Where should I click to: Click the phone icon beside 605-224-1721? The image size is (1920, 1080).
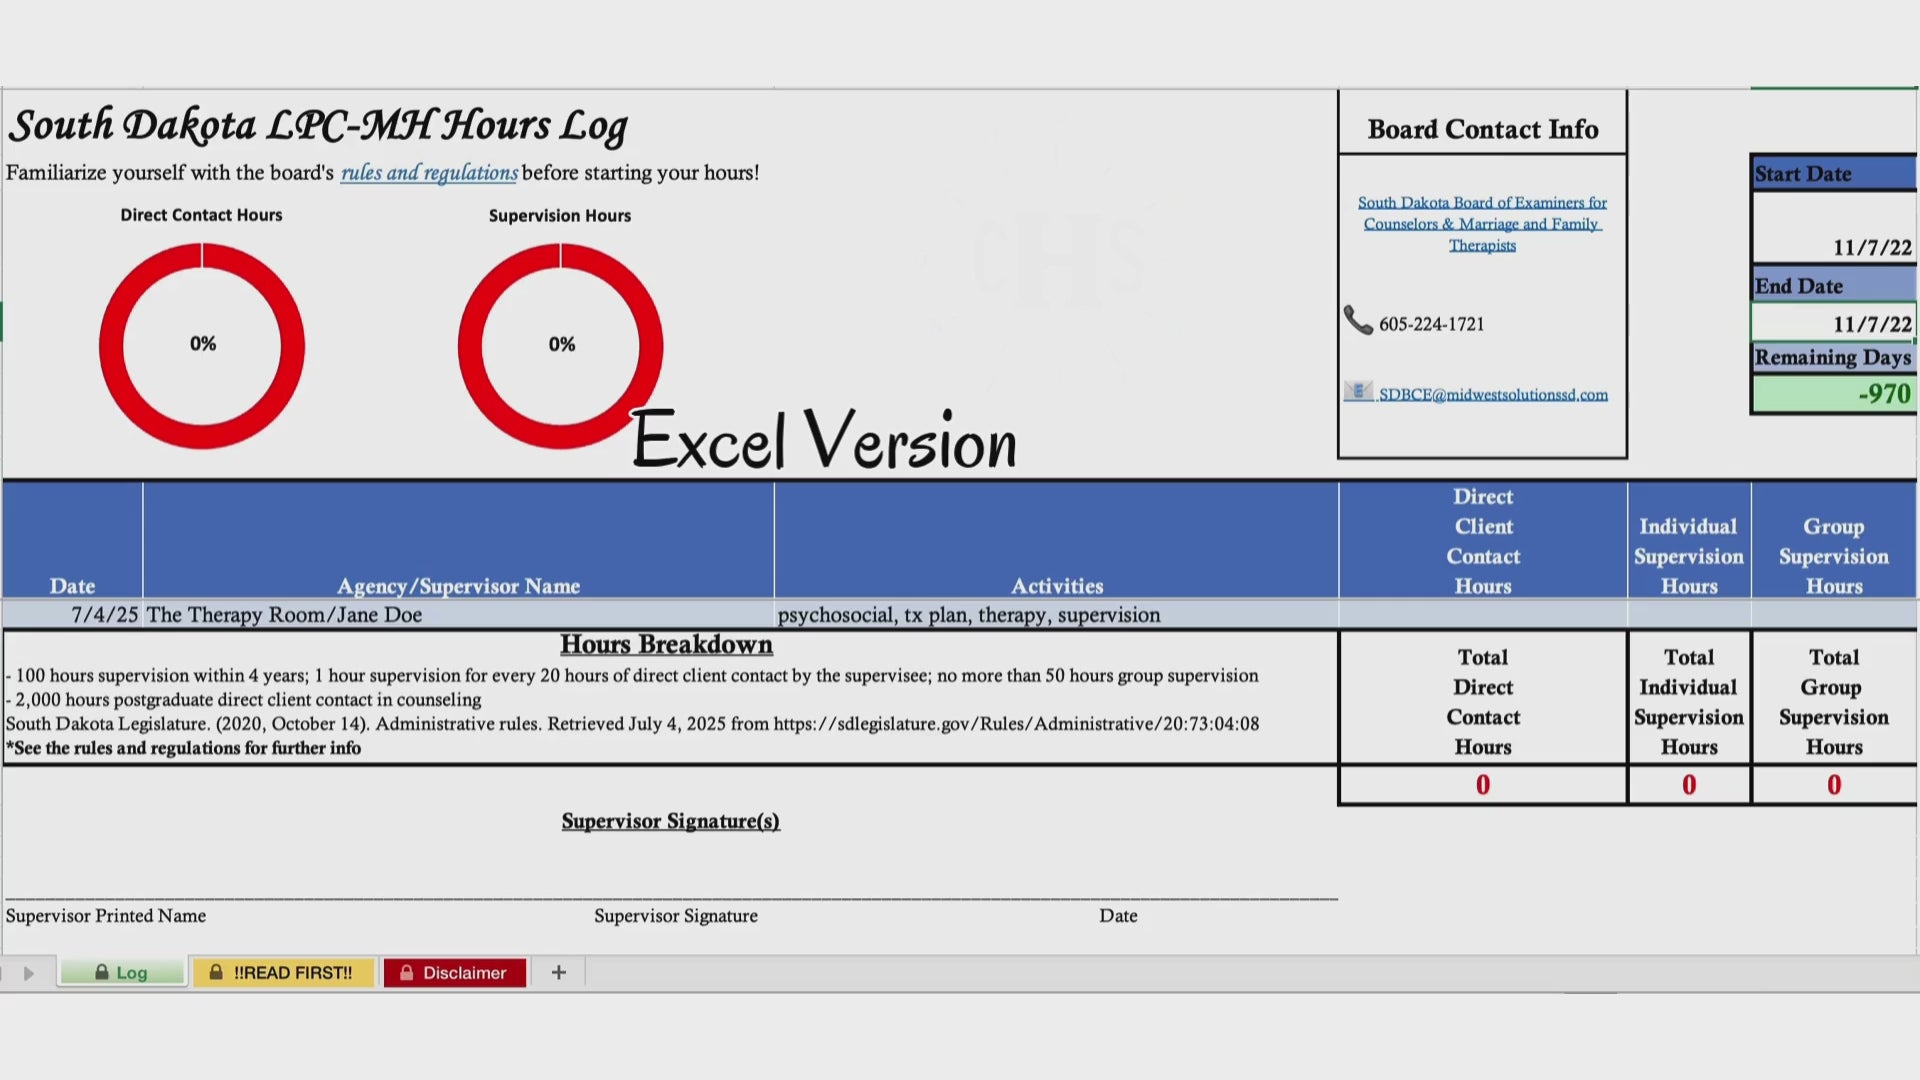pos(1357,320)
